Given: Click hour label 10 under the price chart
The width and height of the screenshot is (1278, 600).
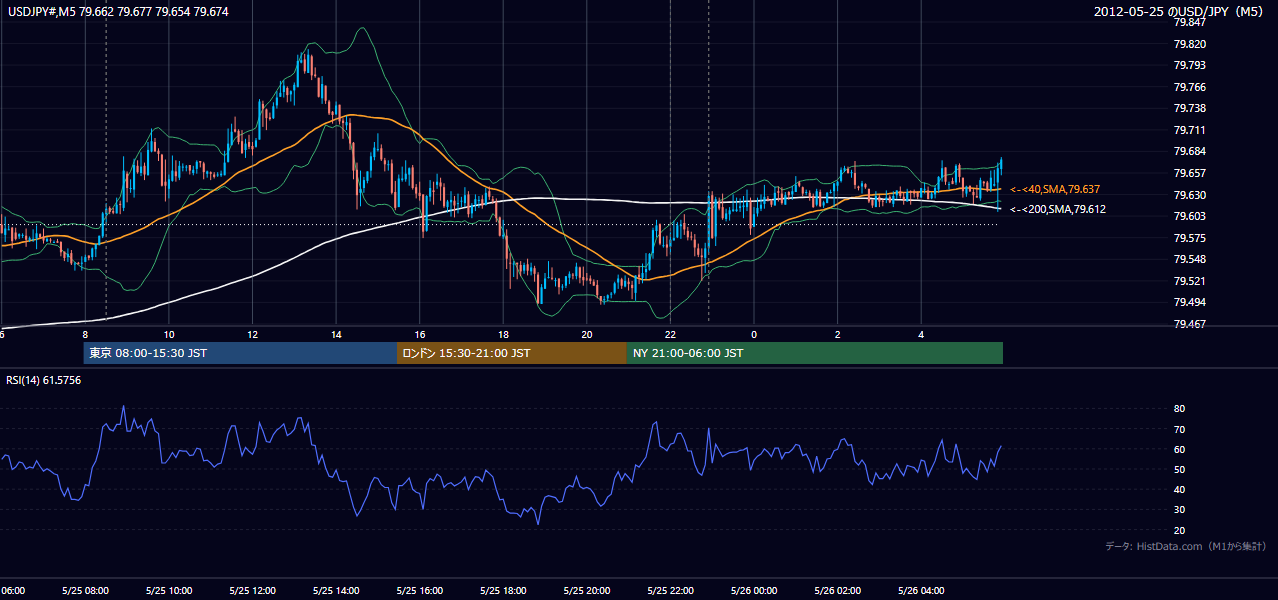Looking at the screenshot, I should (x=169, y=334).
